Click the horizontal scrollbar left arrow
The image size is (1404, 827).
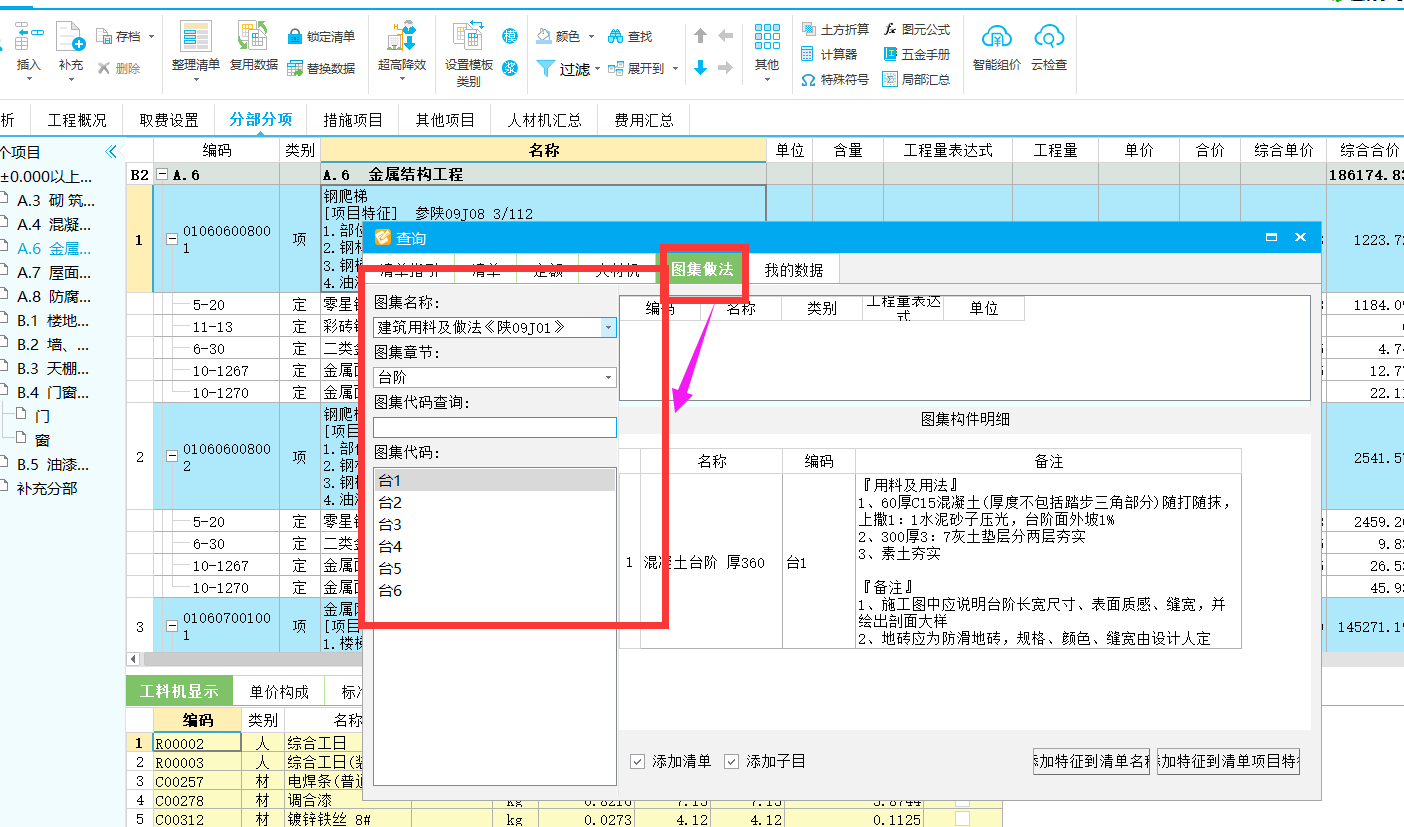pyautogui.click(x=134, y=660)
